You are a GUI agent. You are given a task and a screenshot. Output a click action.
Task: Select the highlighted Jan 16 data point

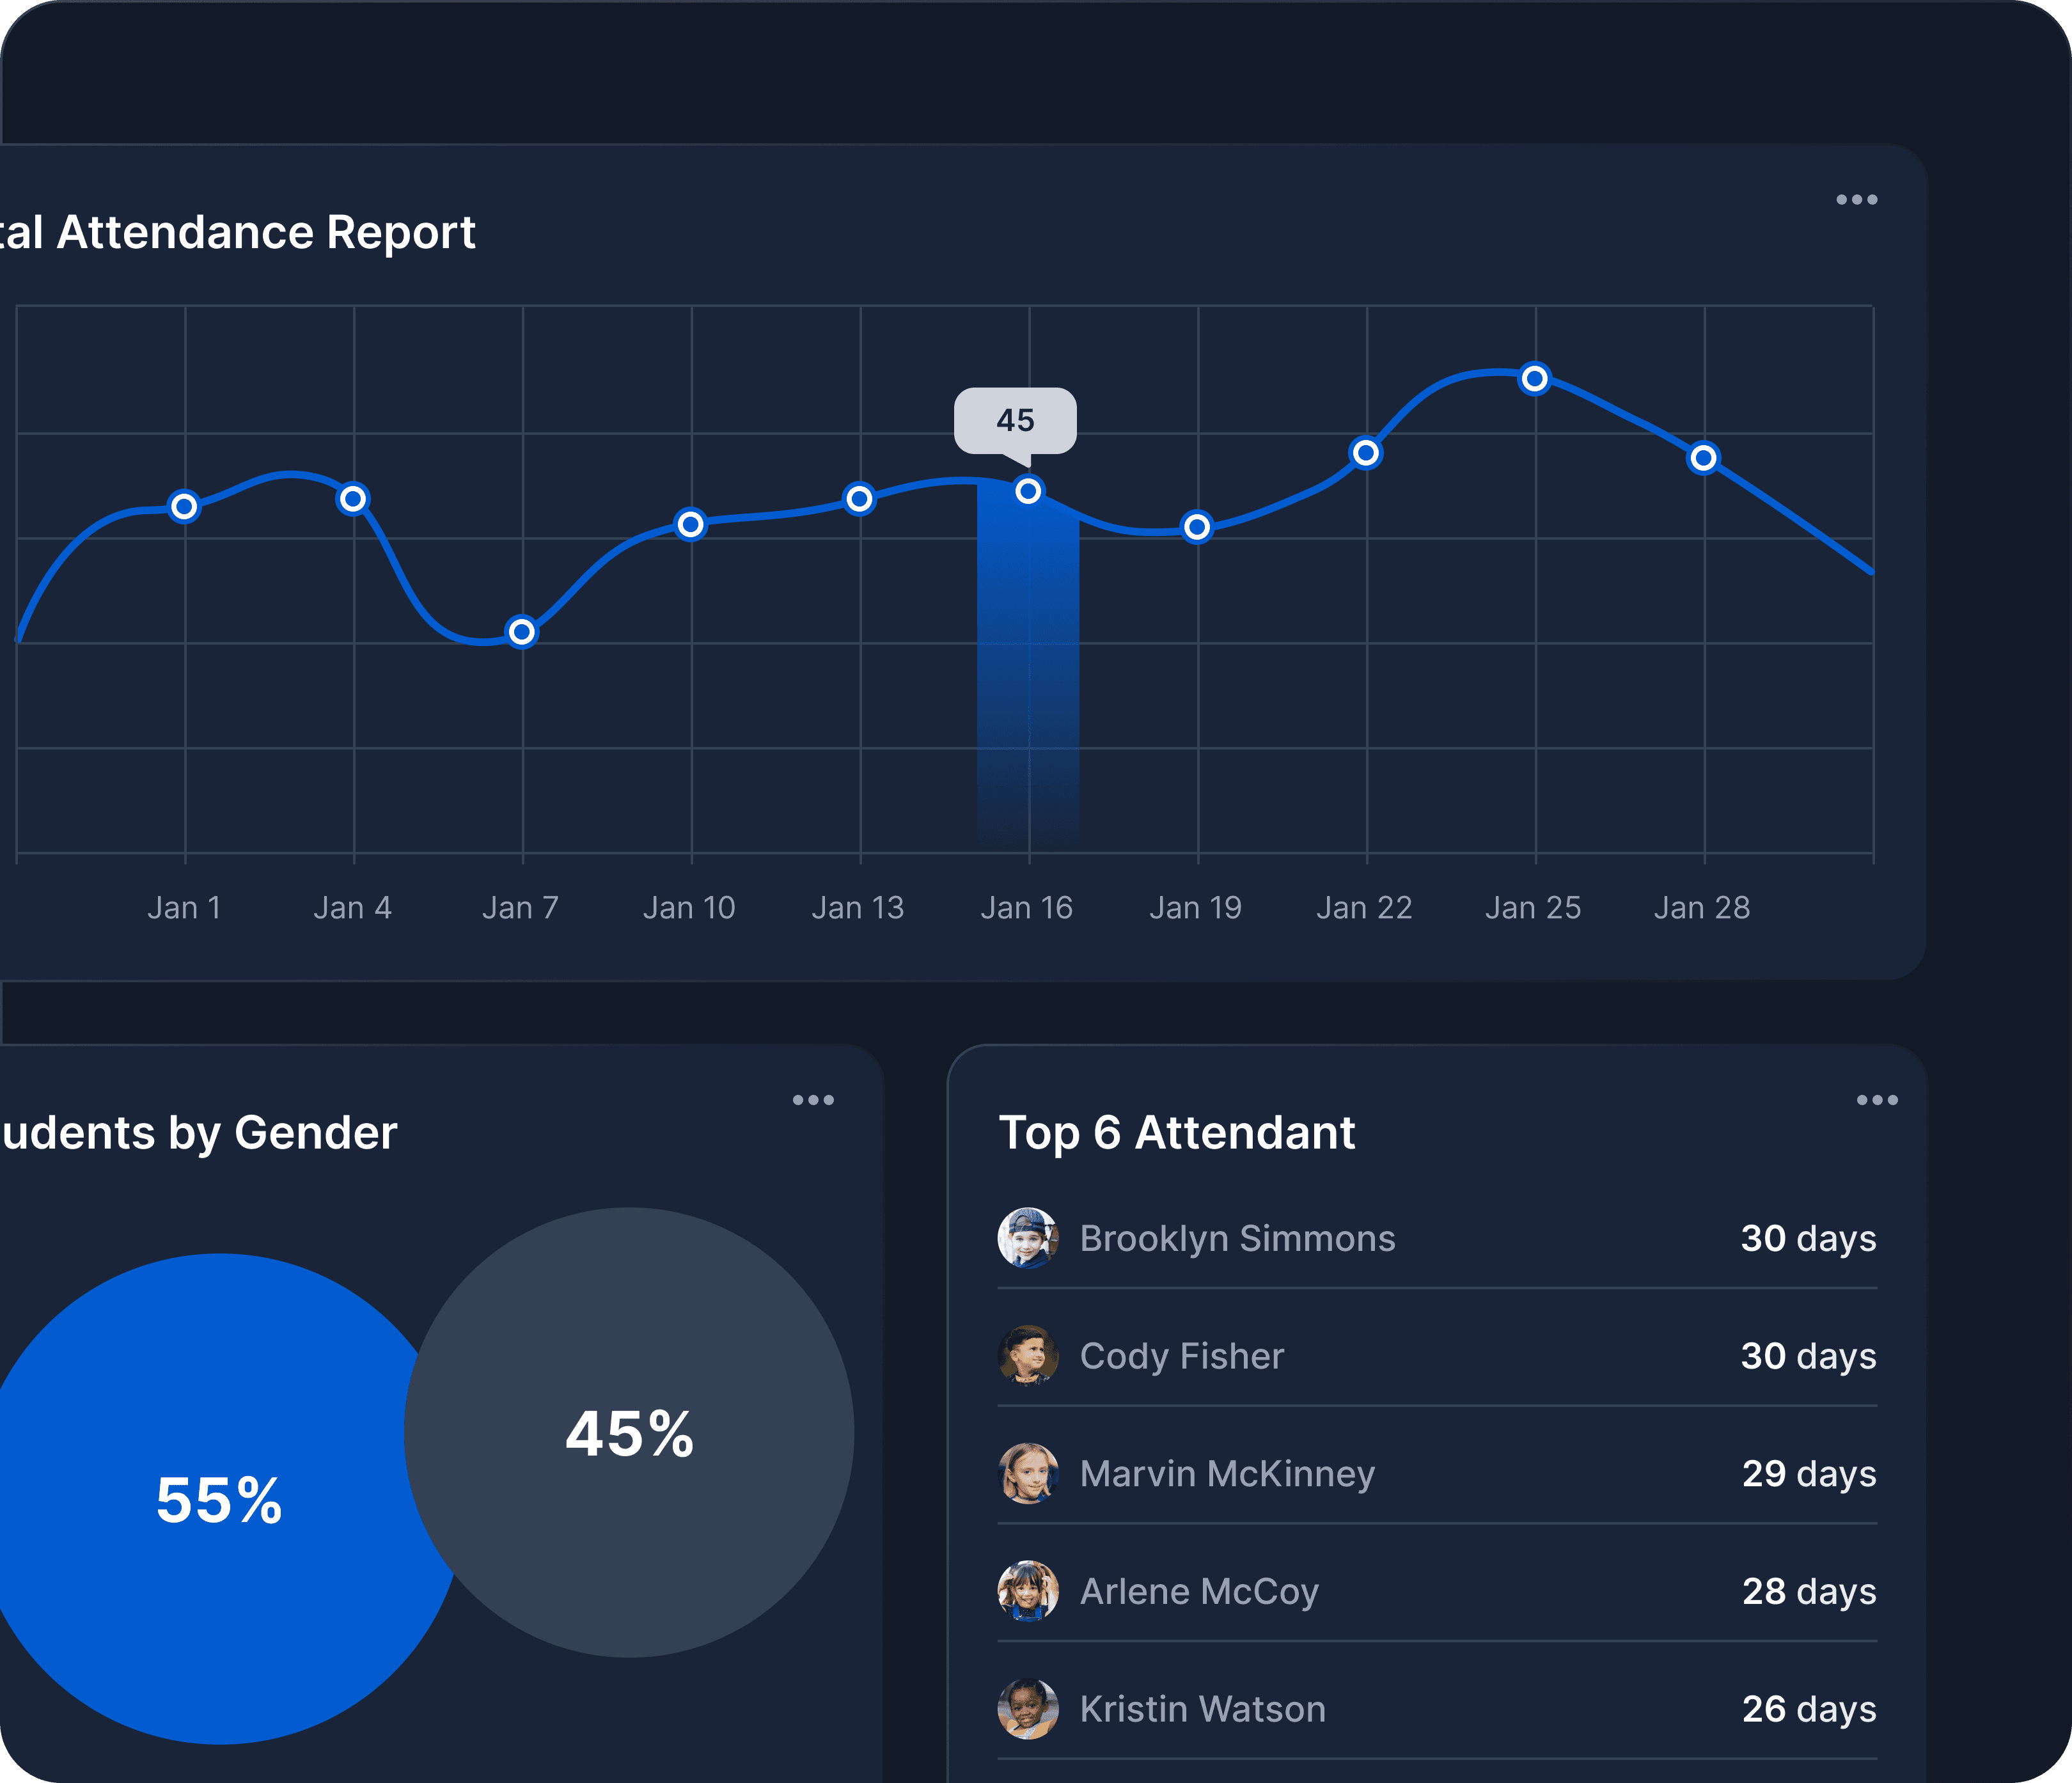[1028, 490]
